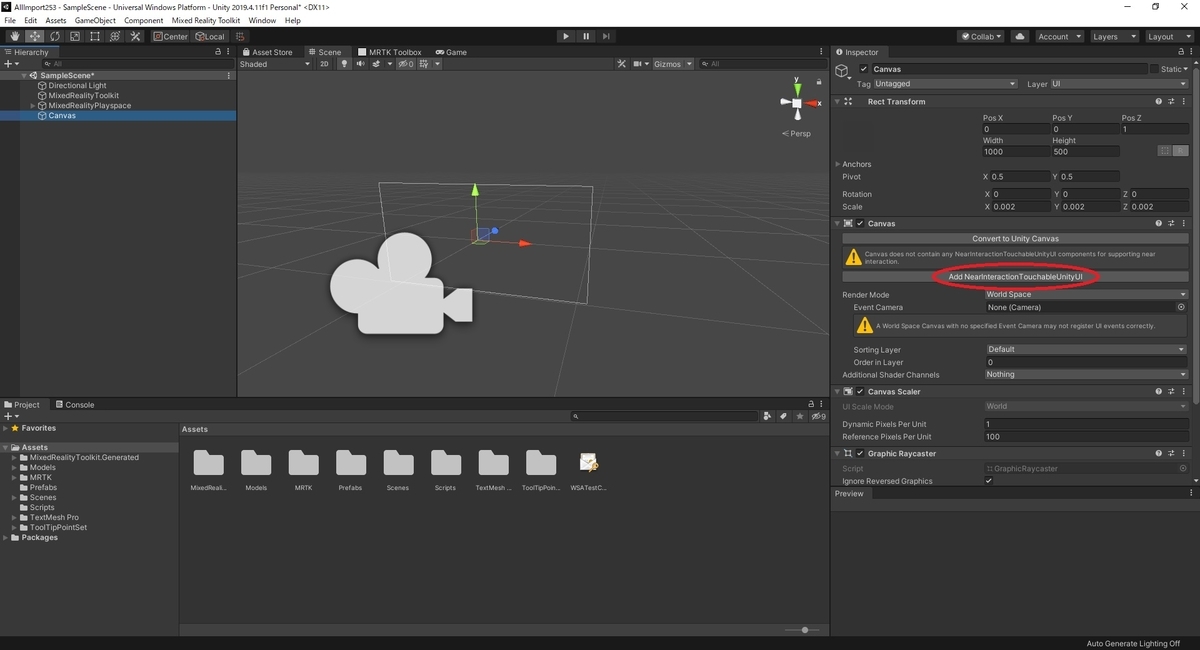Open the Component menu
This screenshot has height=650, width=1200.
click(x=143, y=20)
